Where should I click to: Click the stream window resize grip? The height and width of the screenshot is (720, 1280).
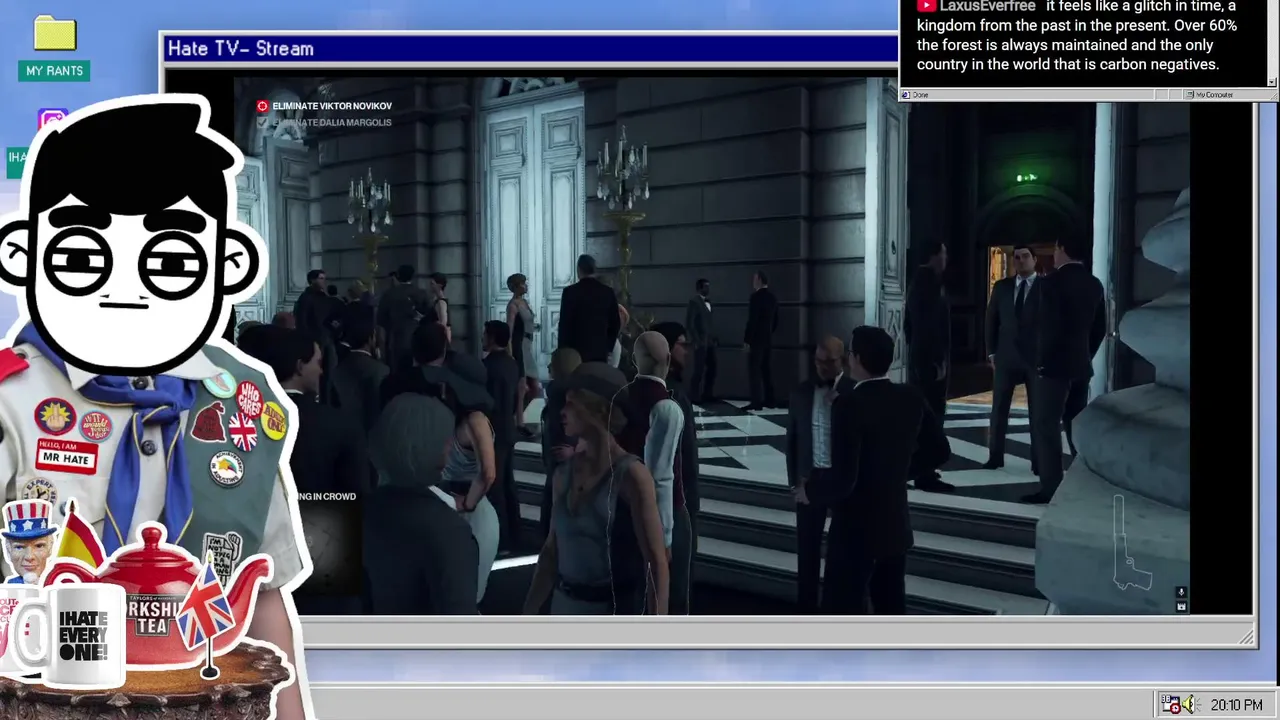click(x=1247, y=636)
